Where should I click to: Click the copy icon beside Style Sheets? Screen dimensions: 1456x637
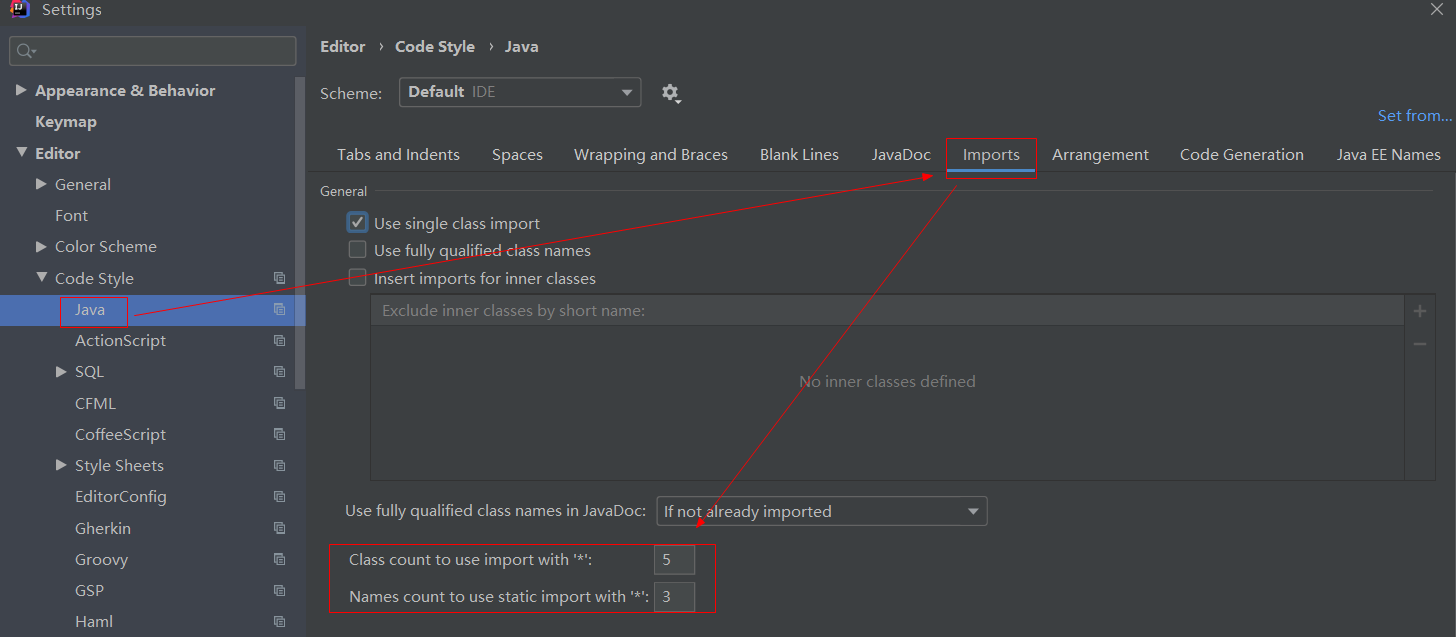coord(279,466)
